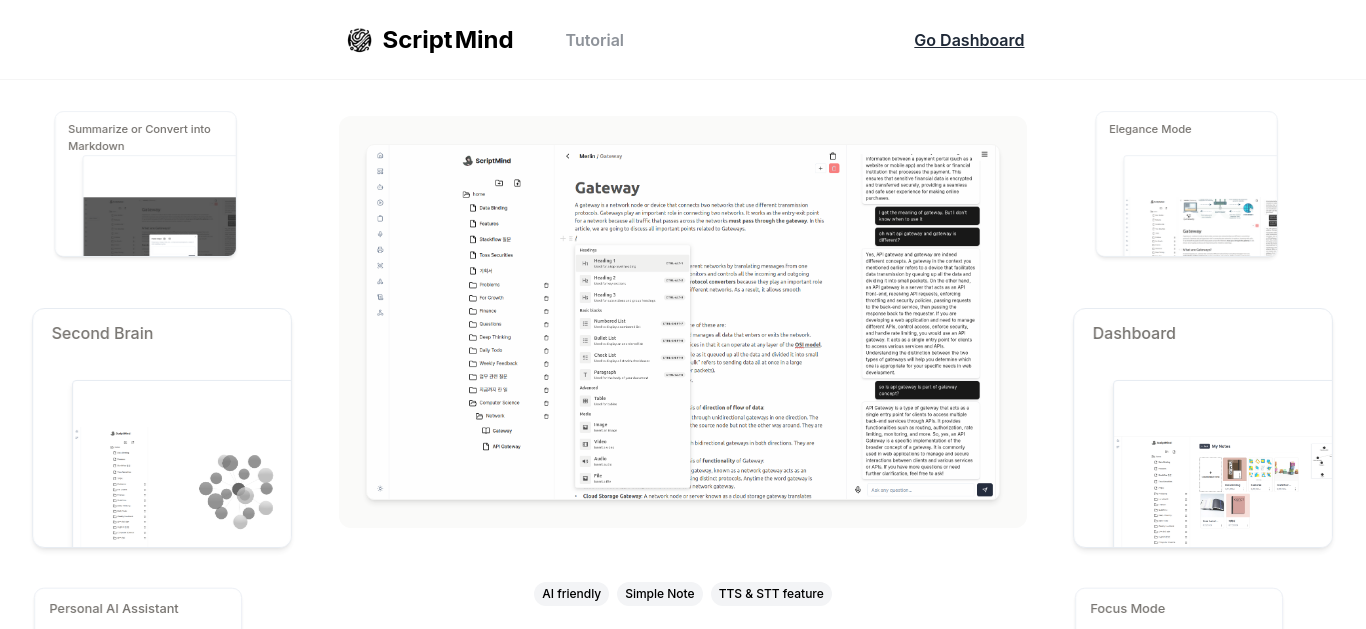
Task: Choose Table in the slash menu
Action: click(x=633, y=400)
